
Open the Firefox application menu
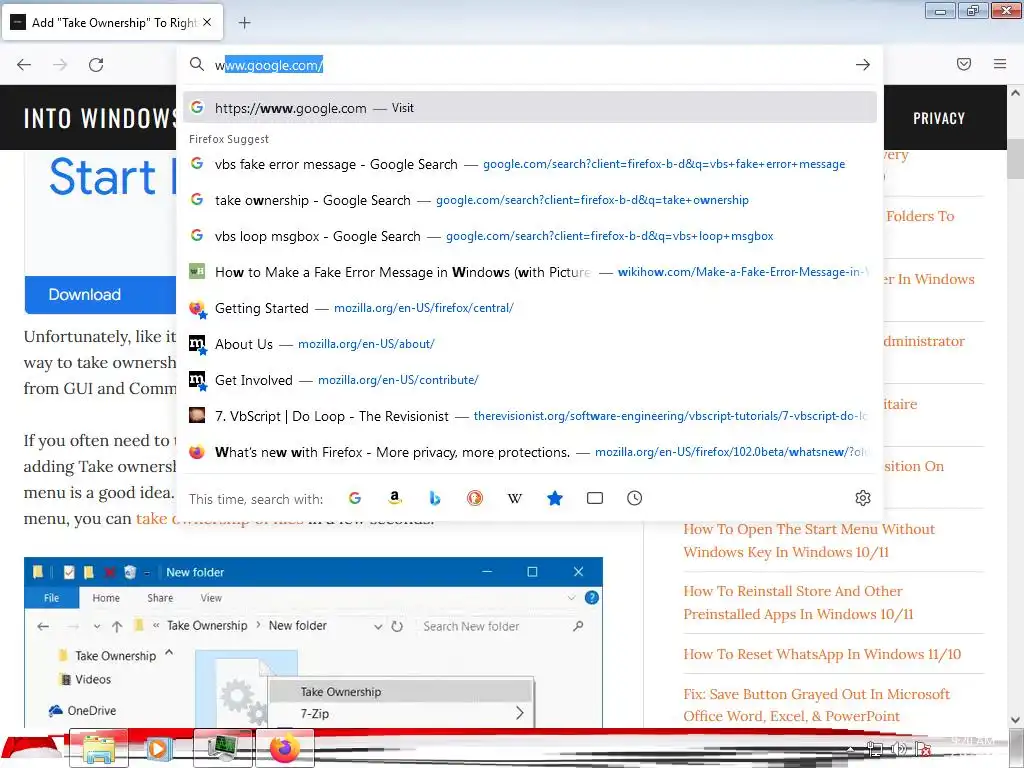[1000, 64]
